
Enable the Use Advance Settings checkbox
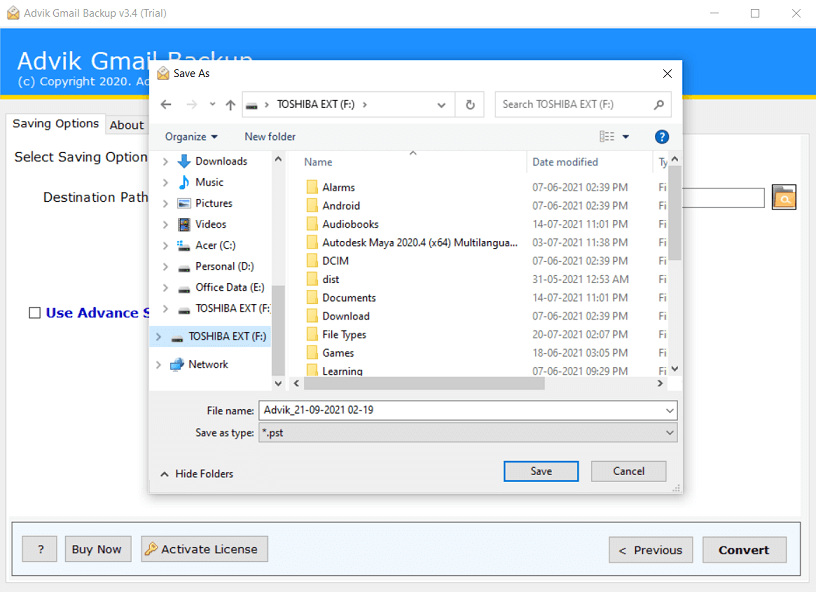32,312
